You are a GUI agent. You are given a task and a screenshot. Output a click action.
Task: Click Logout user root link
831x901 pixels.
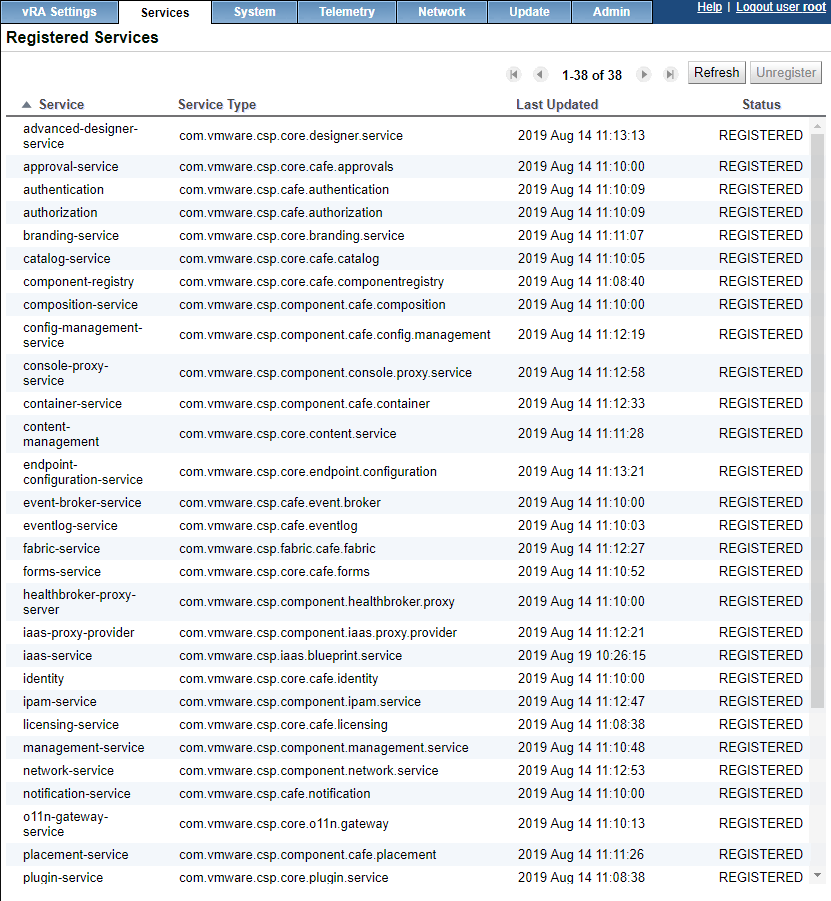pos(781,7)
